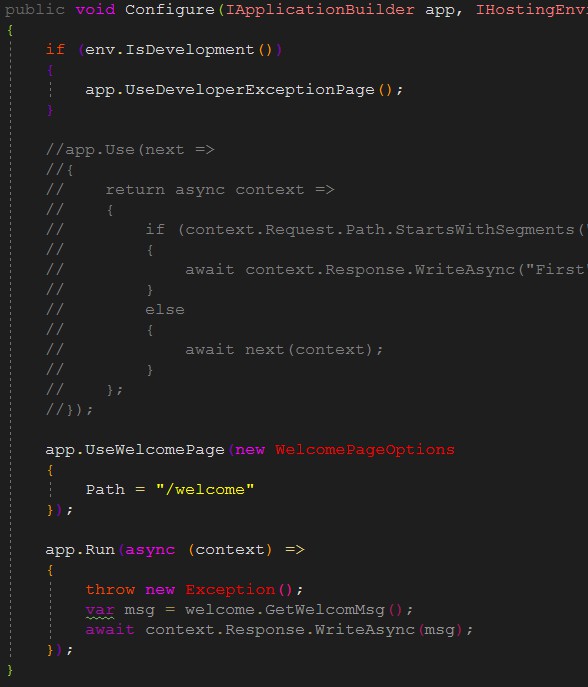The image size is (588, 687).
Task: Click the commented '//});' line
Action: tap(69, 410)
